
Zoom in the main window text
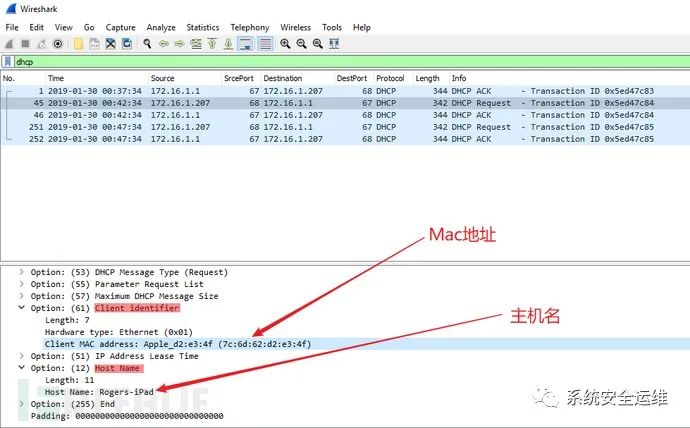[x=285, y=44]
